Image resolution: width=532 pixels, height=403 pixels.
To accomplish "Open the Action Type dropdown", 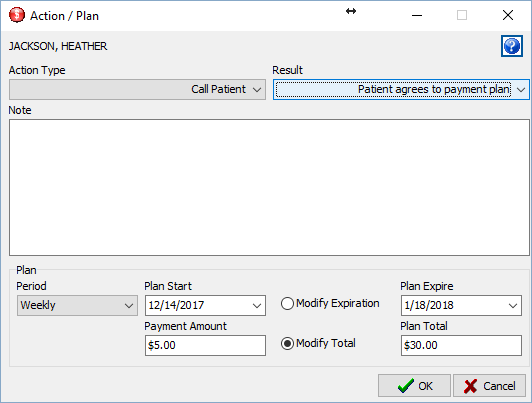I will tap(137, 90).
